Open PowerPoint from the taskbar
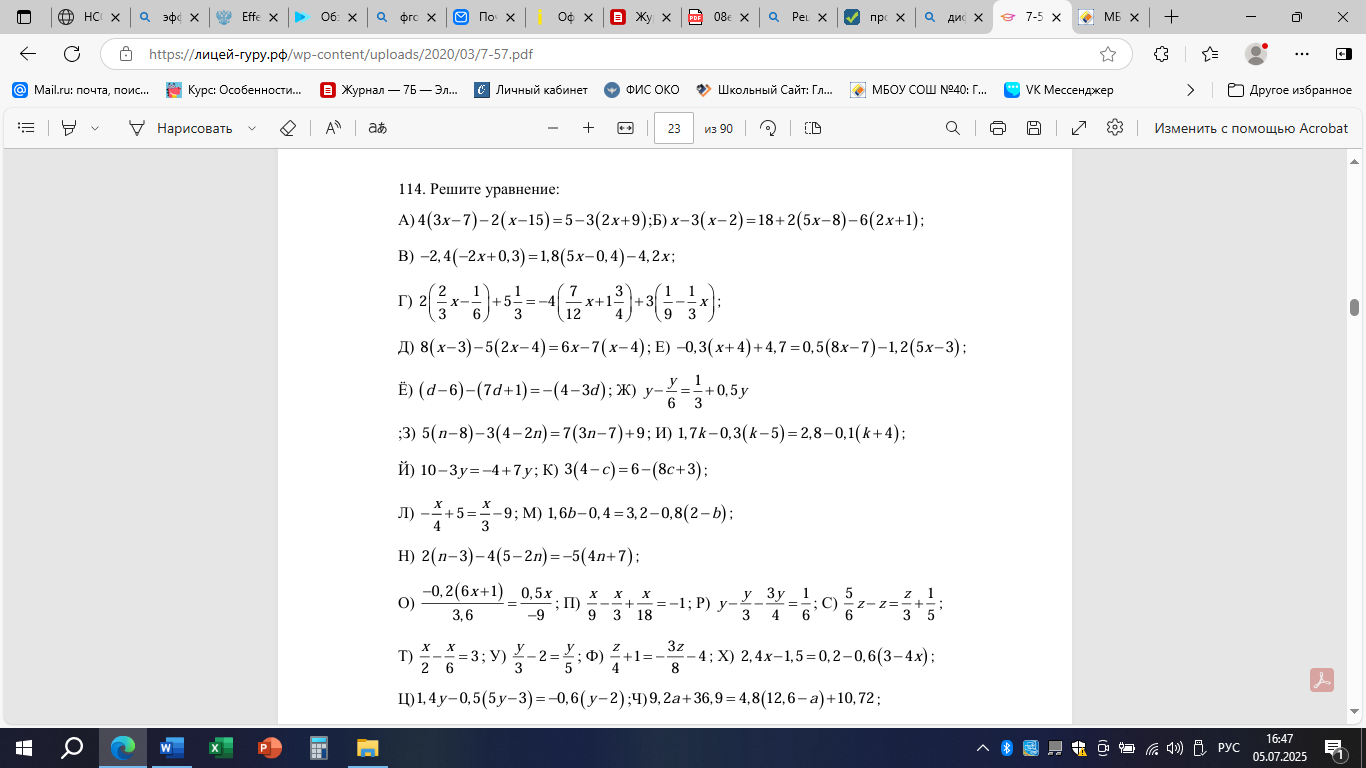 coord(270,747)
